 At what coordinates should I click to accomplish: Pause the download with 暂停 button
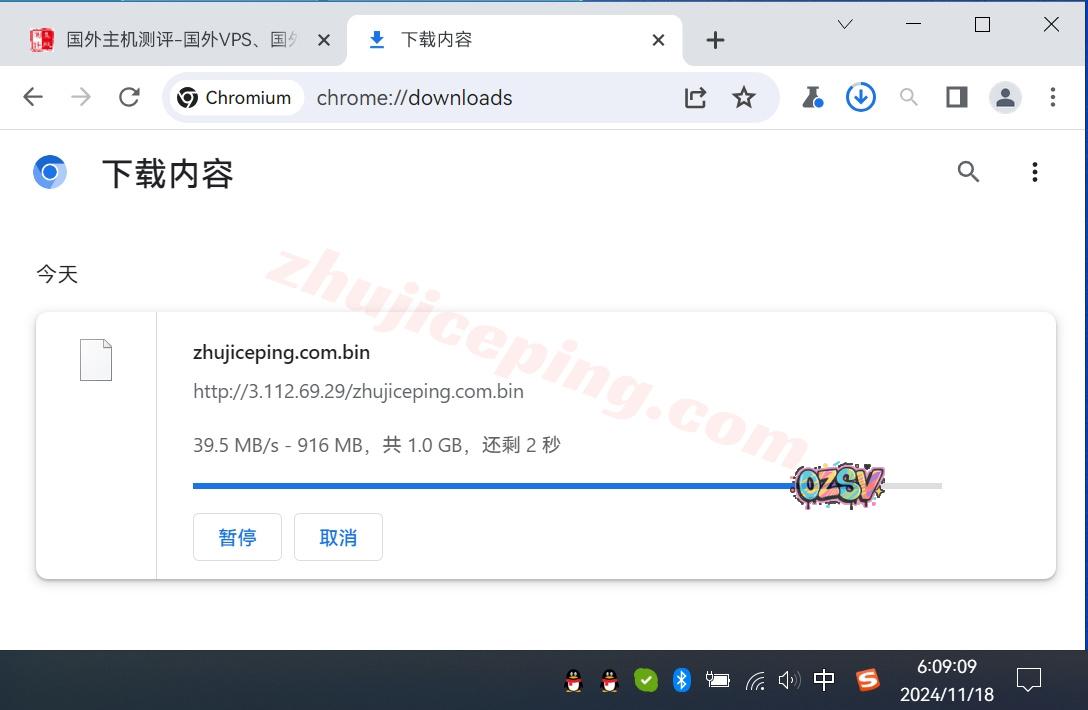click(x=237, y=537)
